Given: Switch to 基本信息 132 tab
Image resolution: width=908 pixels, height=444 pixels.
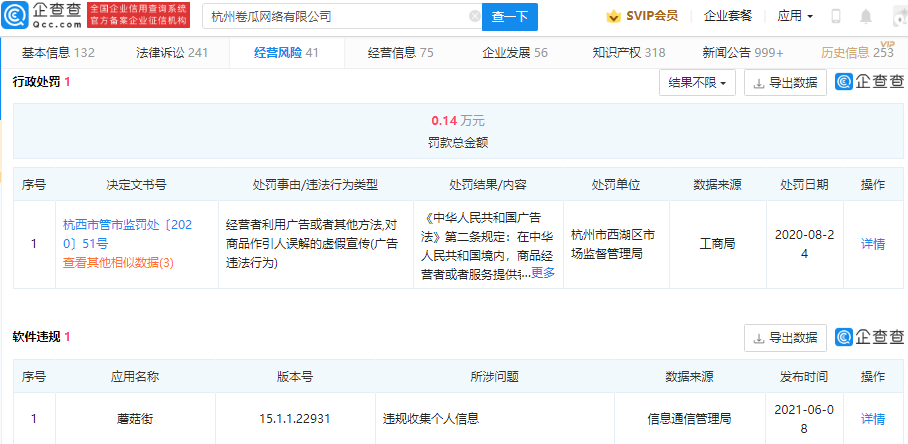Looking at the screenshot, I should click(58, 53).
